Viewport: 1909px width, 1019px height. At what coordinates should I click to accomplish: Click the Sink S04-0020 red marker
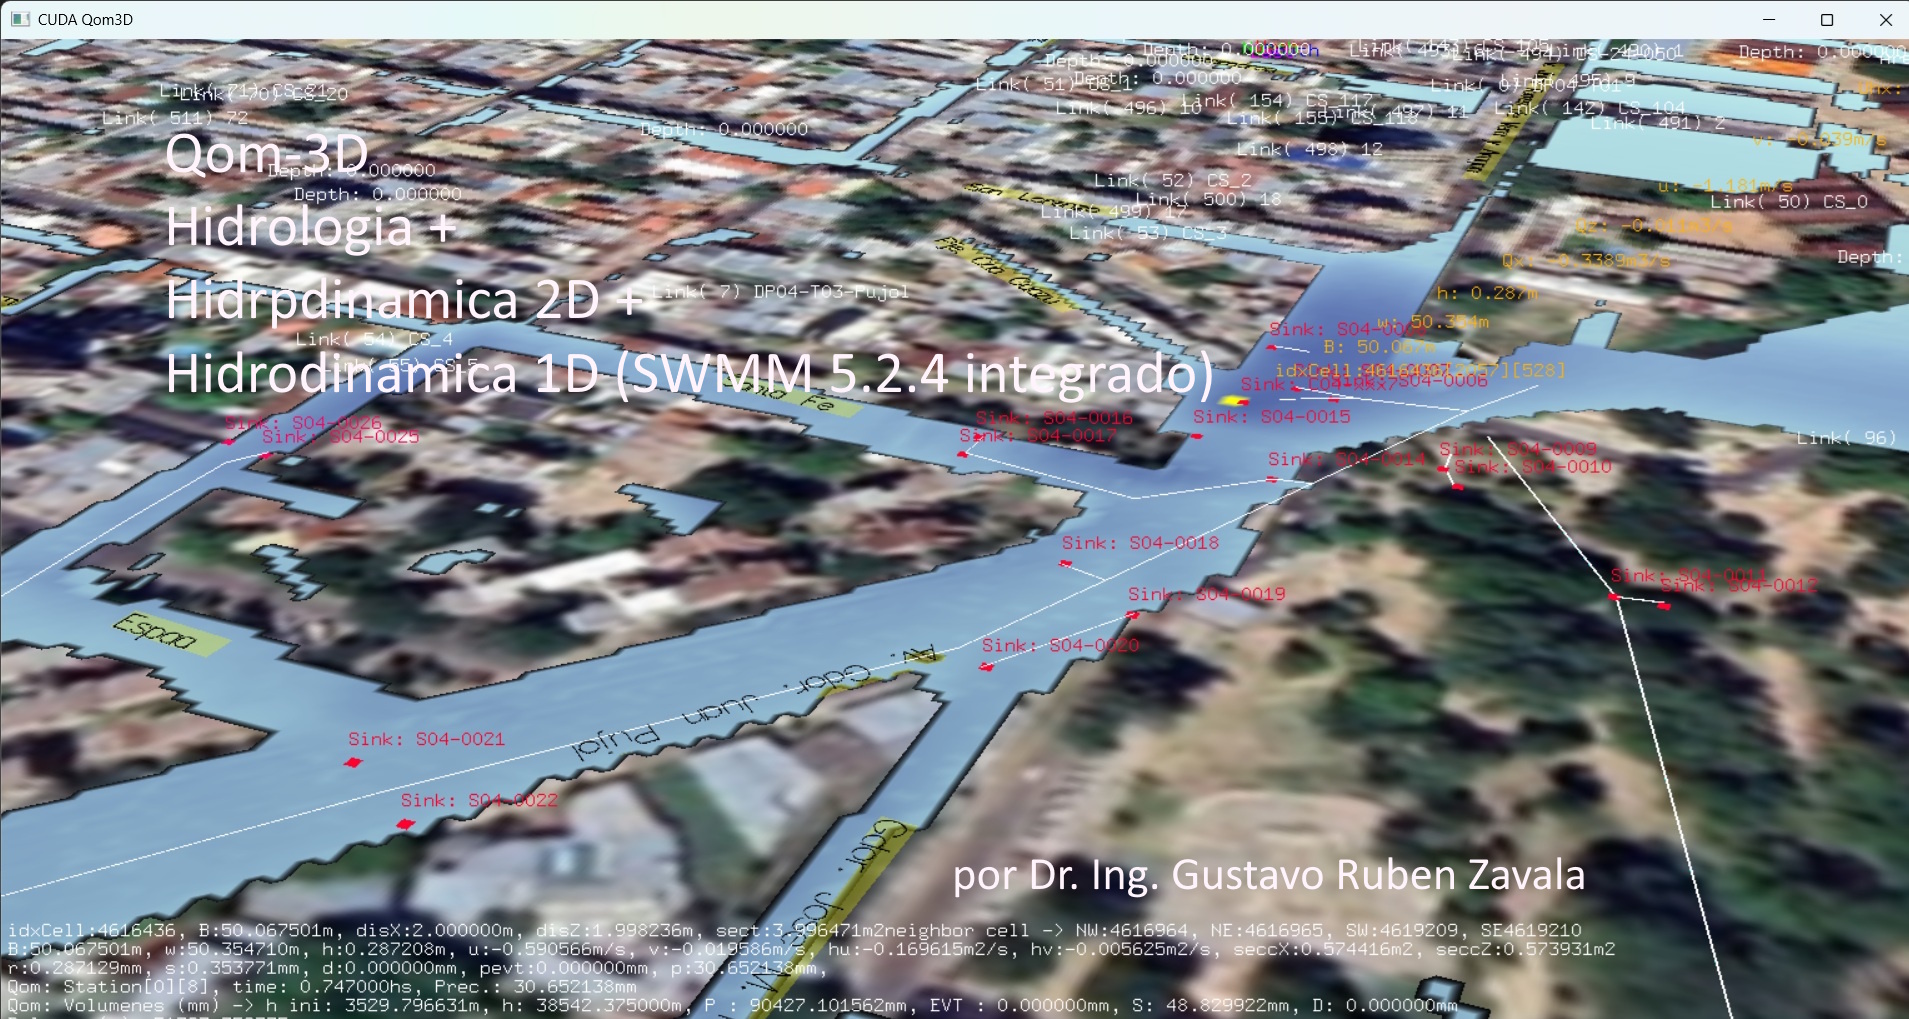click(987, 667)
